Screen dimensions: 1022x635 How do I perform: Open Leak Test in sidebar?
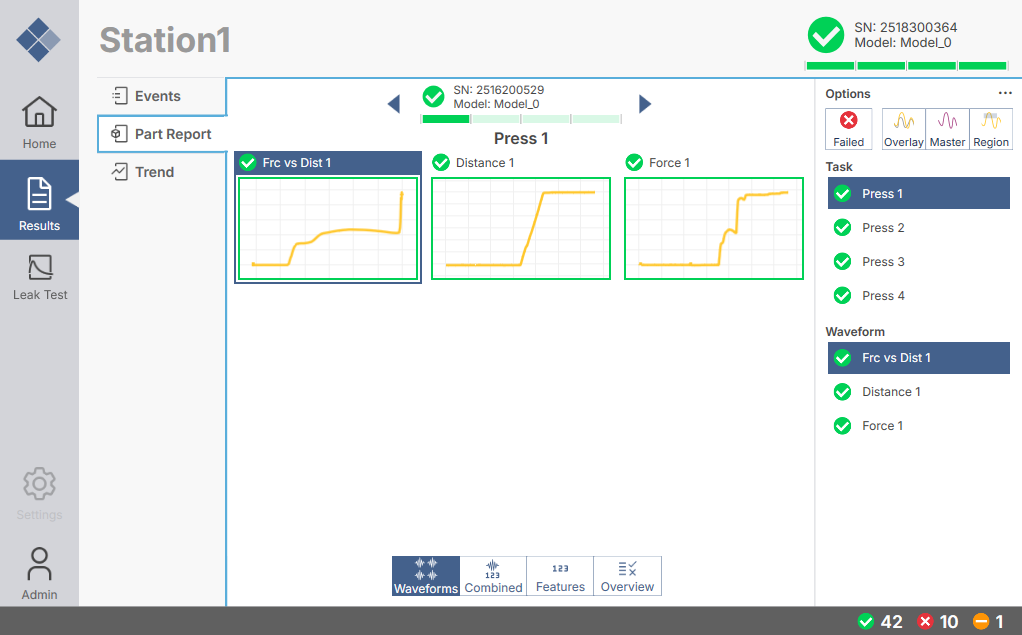point(39,278)
